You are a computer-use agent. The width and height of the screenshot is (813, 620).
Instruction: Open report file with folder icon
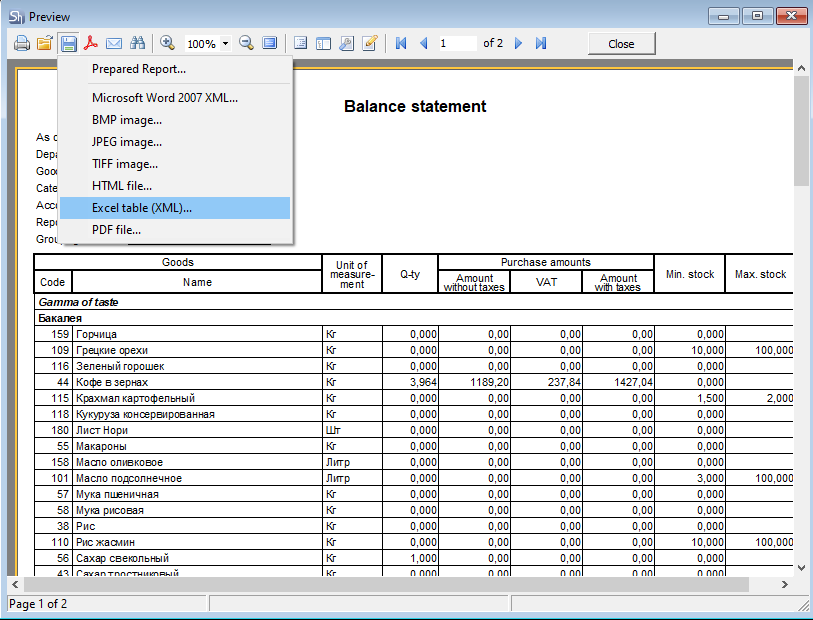[45, 43]
